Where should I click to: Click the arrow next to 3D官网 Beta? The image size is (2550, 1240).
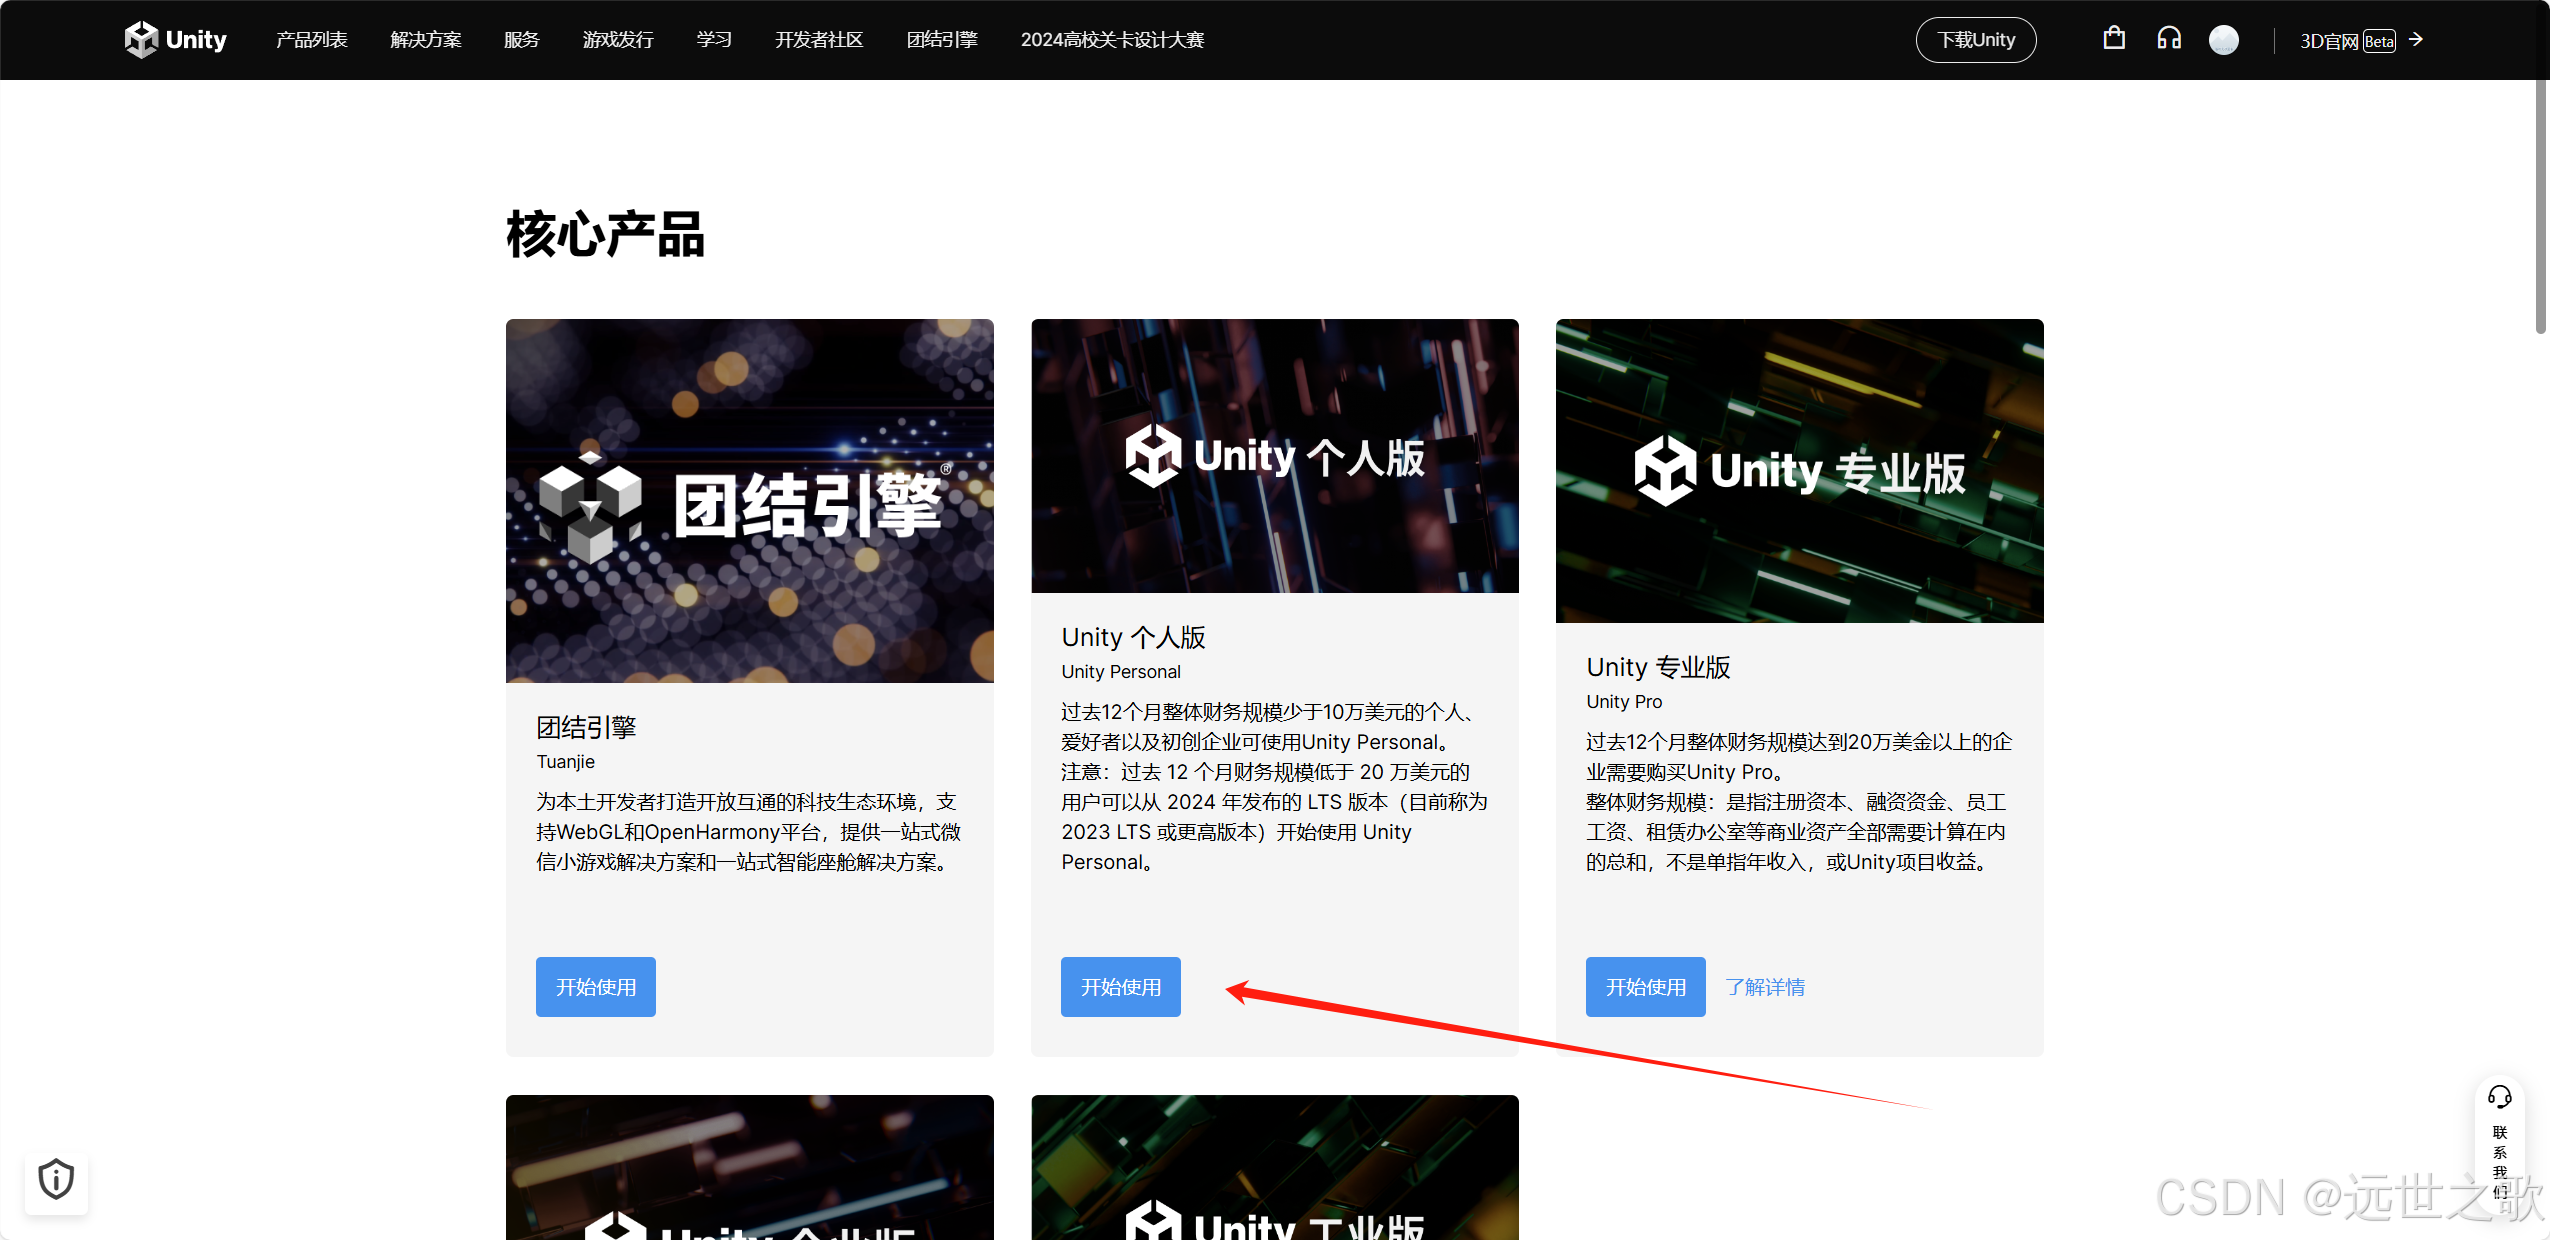[2416, 40]
